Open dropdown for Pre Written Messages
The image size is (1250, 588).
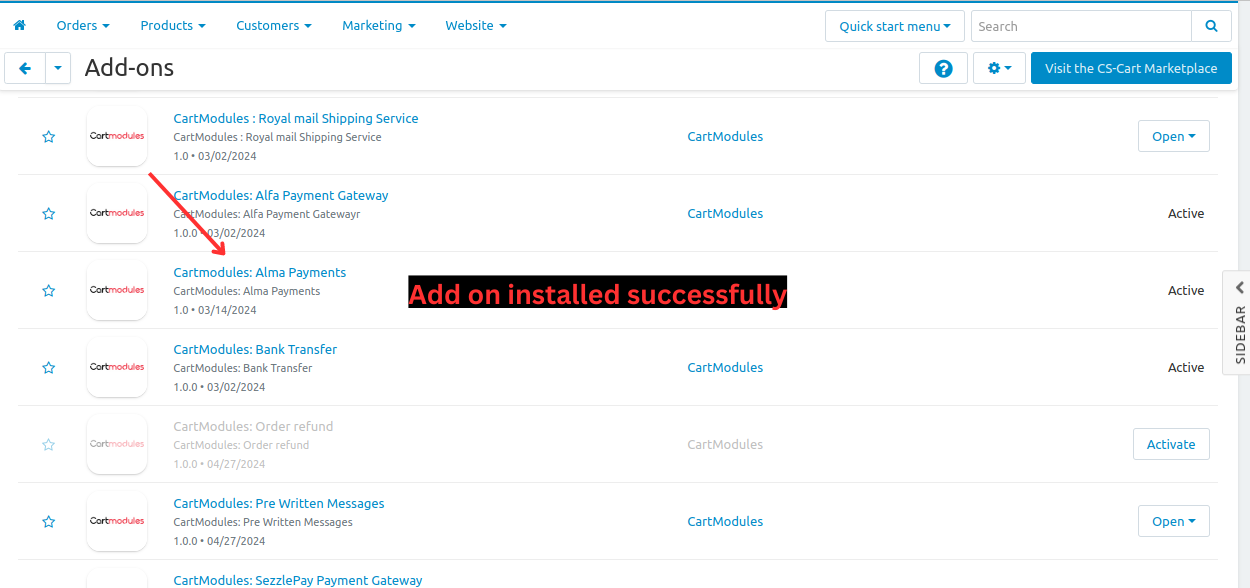point(1174,521)
